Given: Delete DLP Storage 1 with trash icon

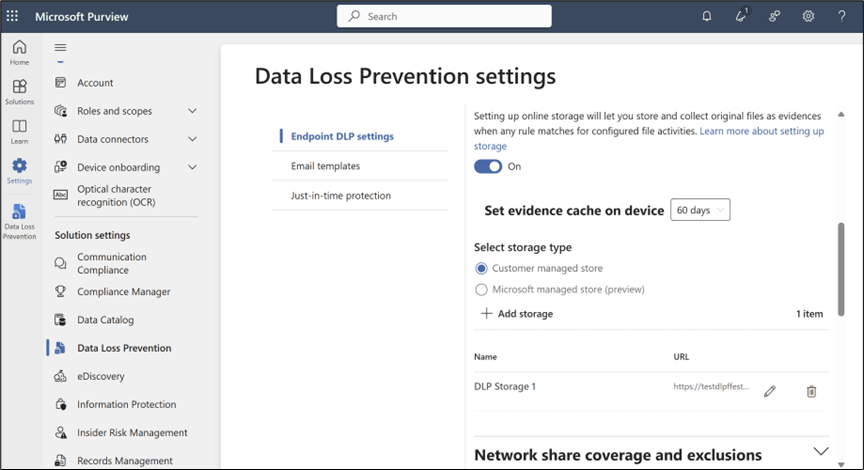Looking at the screenshot, I should tap(811, 391).
